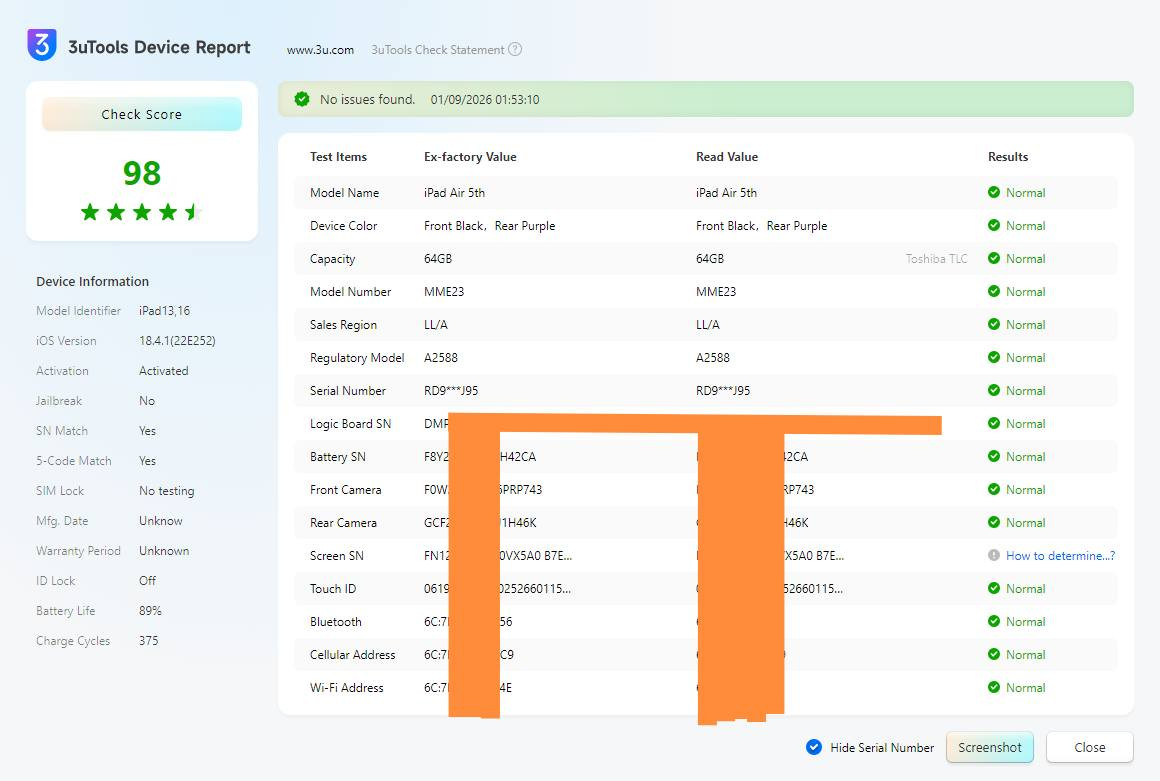Open the www.3u.com link
This screenshot has width=1160, height=781.
320,50
